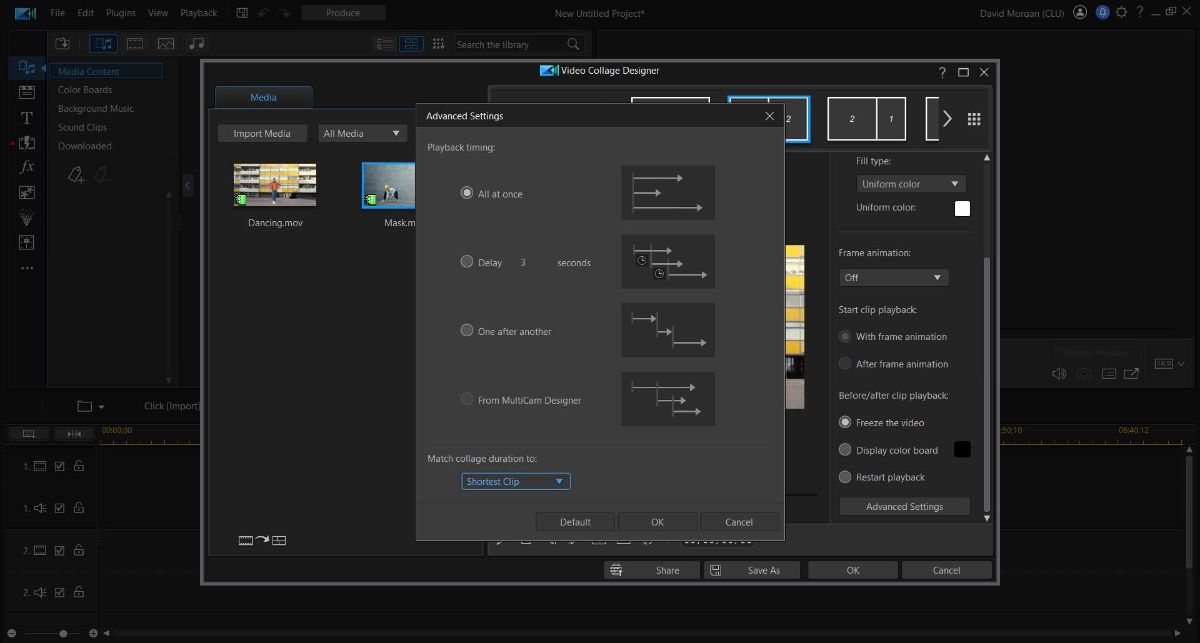Image resolution: width=1200 pixels, height=643 pixels.
Task: Open the Playback menu
Action: tap(198, 12)
